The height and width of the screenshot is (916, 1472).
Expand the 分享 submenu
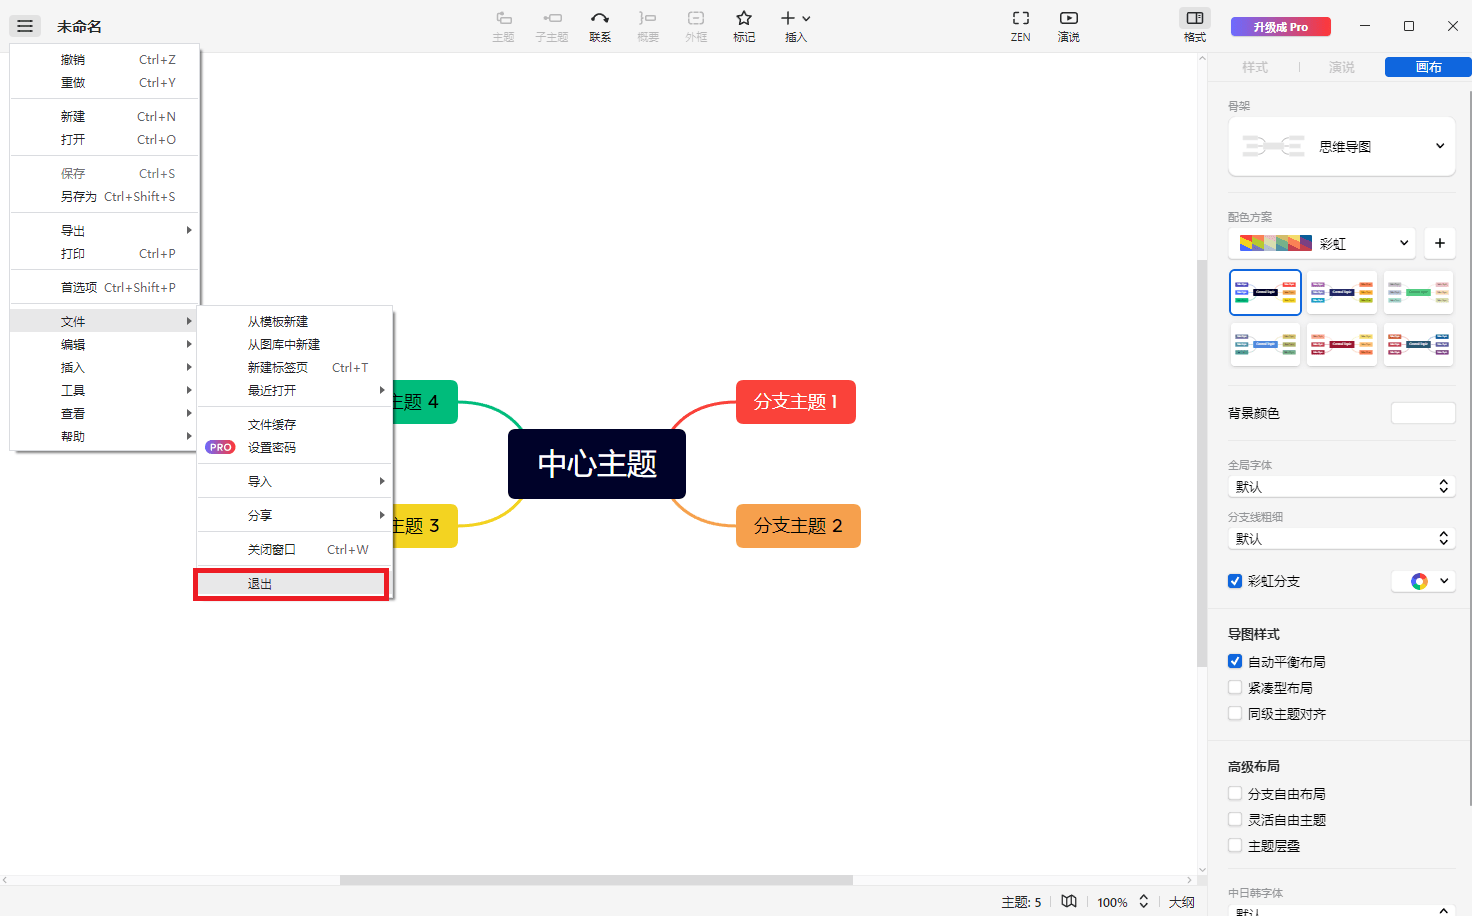[295, 515]
